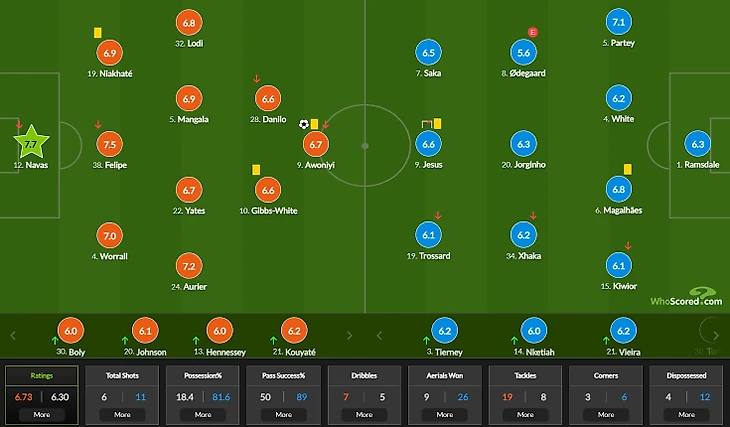Switch to the Total Shots stat tab
Screen dimensions: 730x427
(x=122, y=375)
